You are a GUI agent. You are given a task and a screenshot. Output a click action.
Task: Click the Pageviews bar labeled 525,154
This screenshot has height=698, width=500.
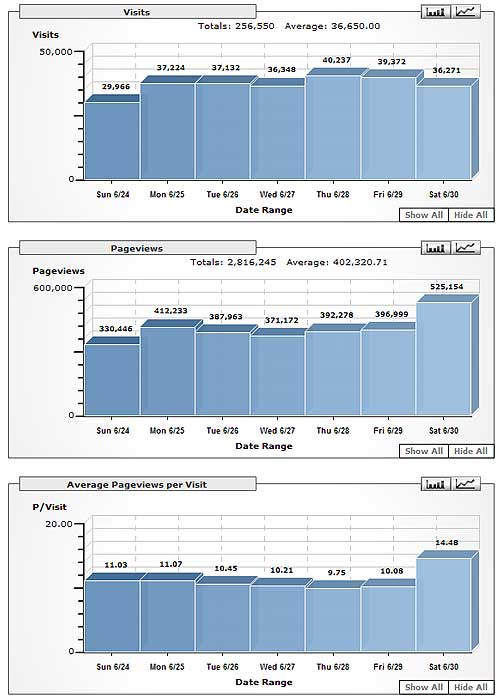pyautogui.click(x=443, y=359)
